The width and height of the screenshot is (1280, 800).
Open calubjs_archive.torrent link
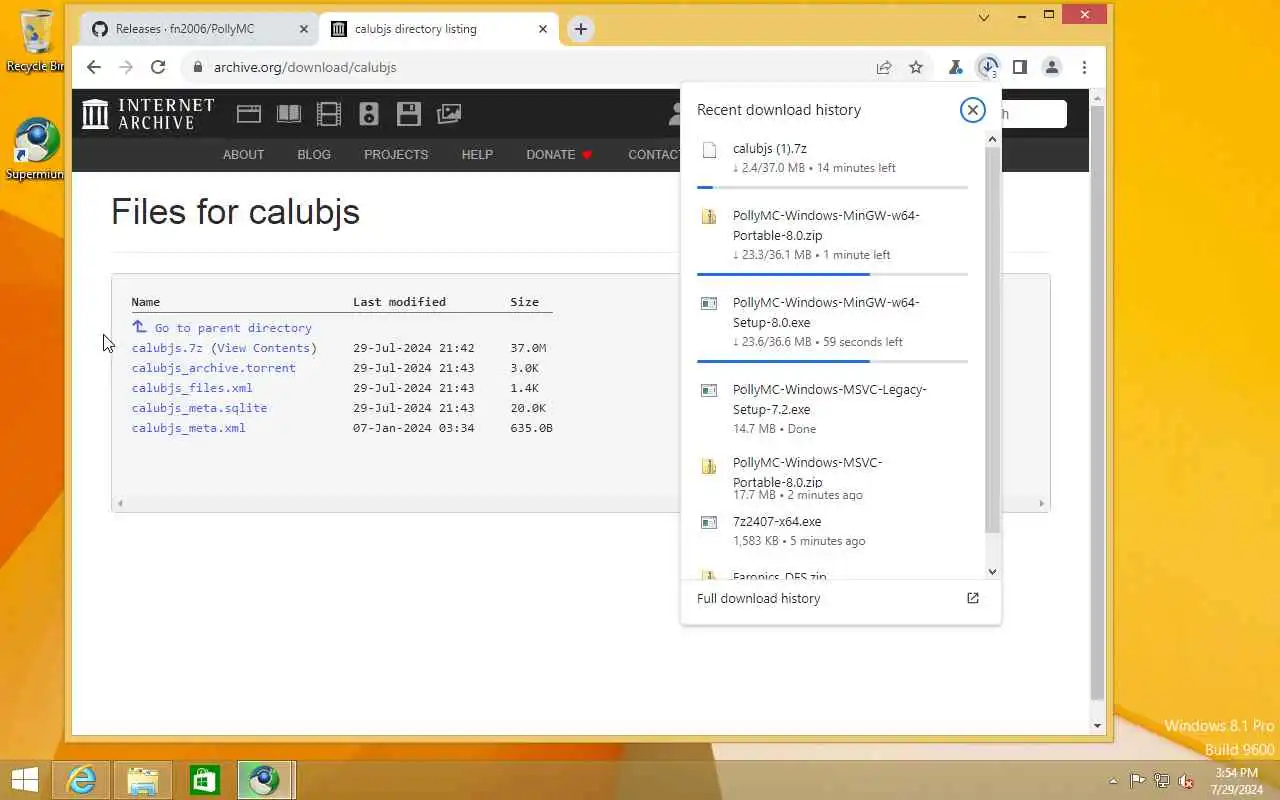pyautogui.click(x=214, y=368)
